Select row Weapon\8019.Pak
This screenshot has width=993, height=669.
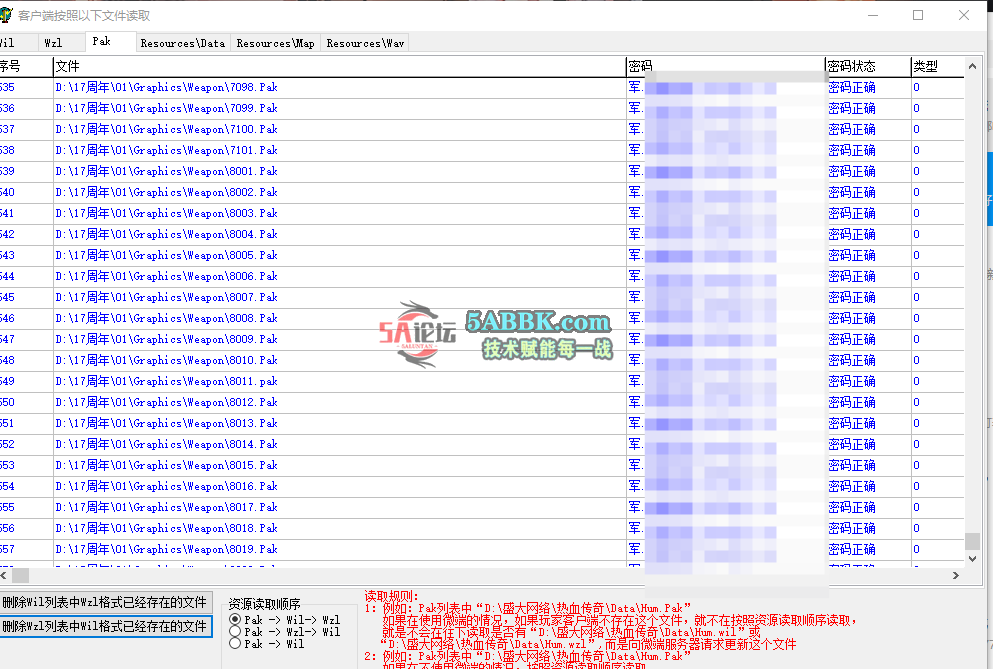pyautogui.click(x=481, y=549)
